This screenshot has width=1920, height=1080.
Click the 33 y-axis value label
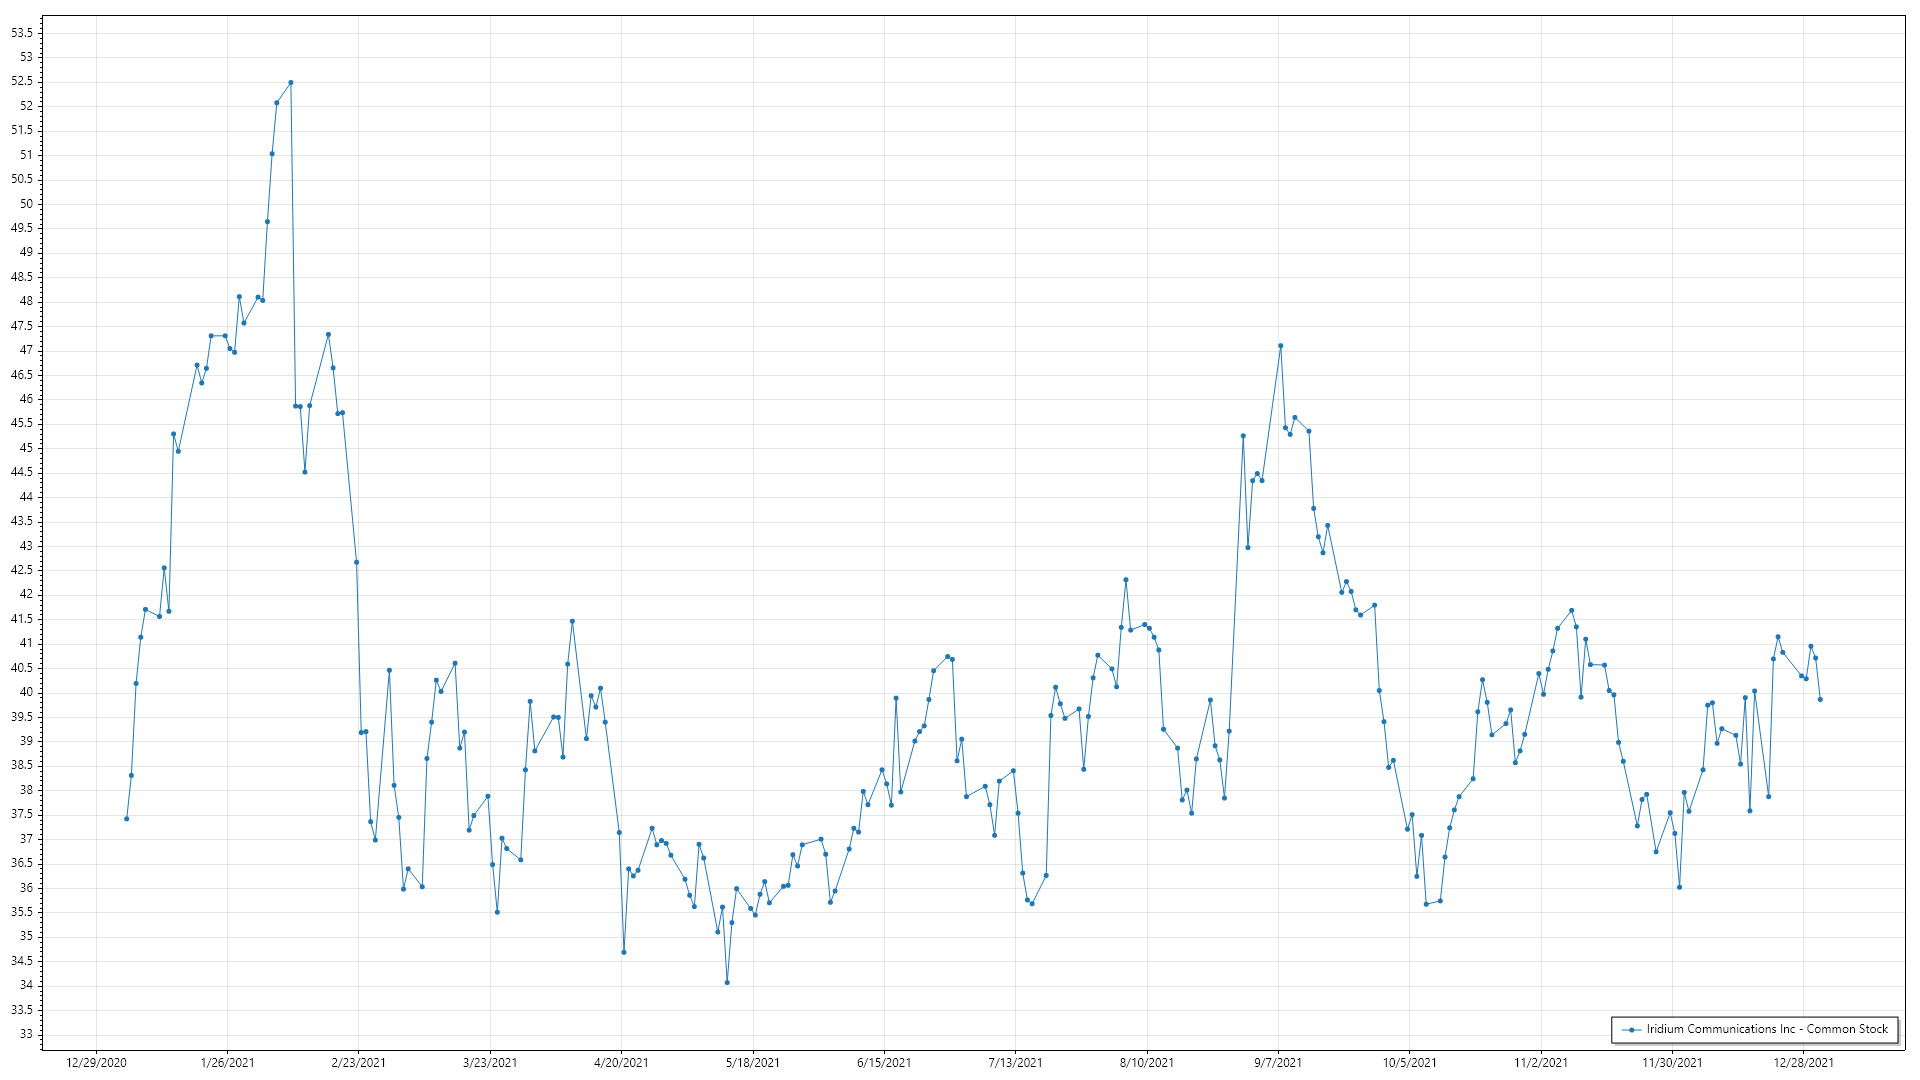[x=26, y=1034]
